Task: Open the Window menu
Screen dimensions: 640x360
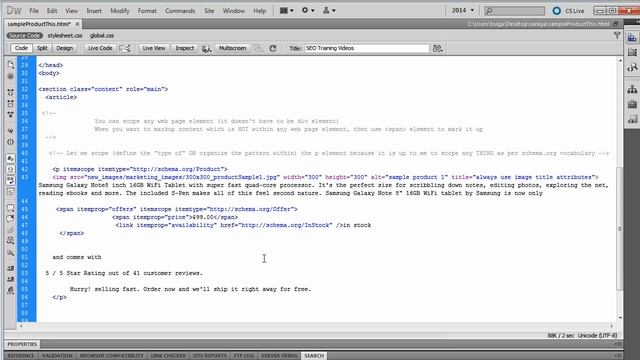Action: (x=233, y=11)
